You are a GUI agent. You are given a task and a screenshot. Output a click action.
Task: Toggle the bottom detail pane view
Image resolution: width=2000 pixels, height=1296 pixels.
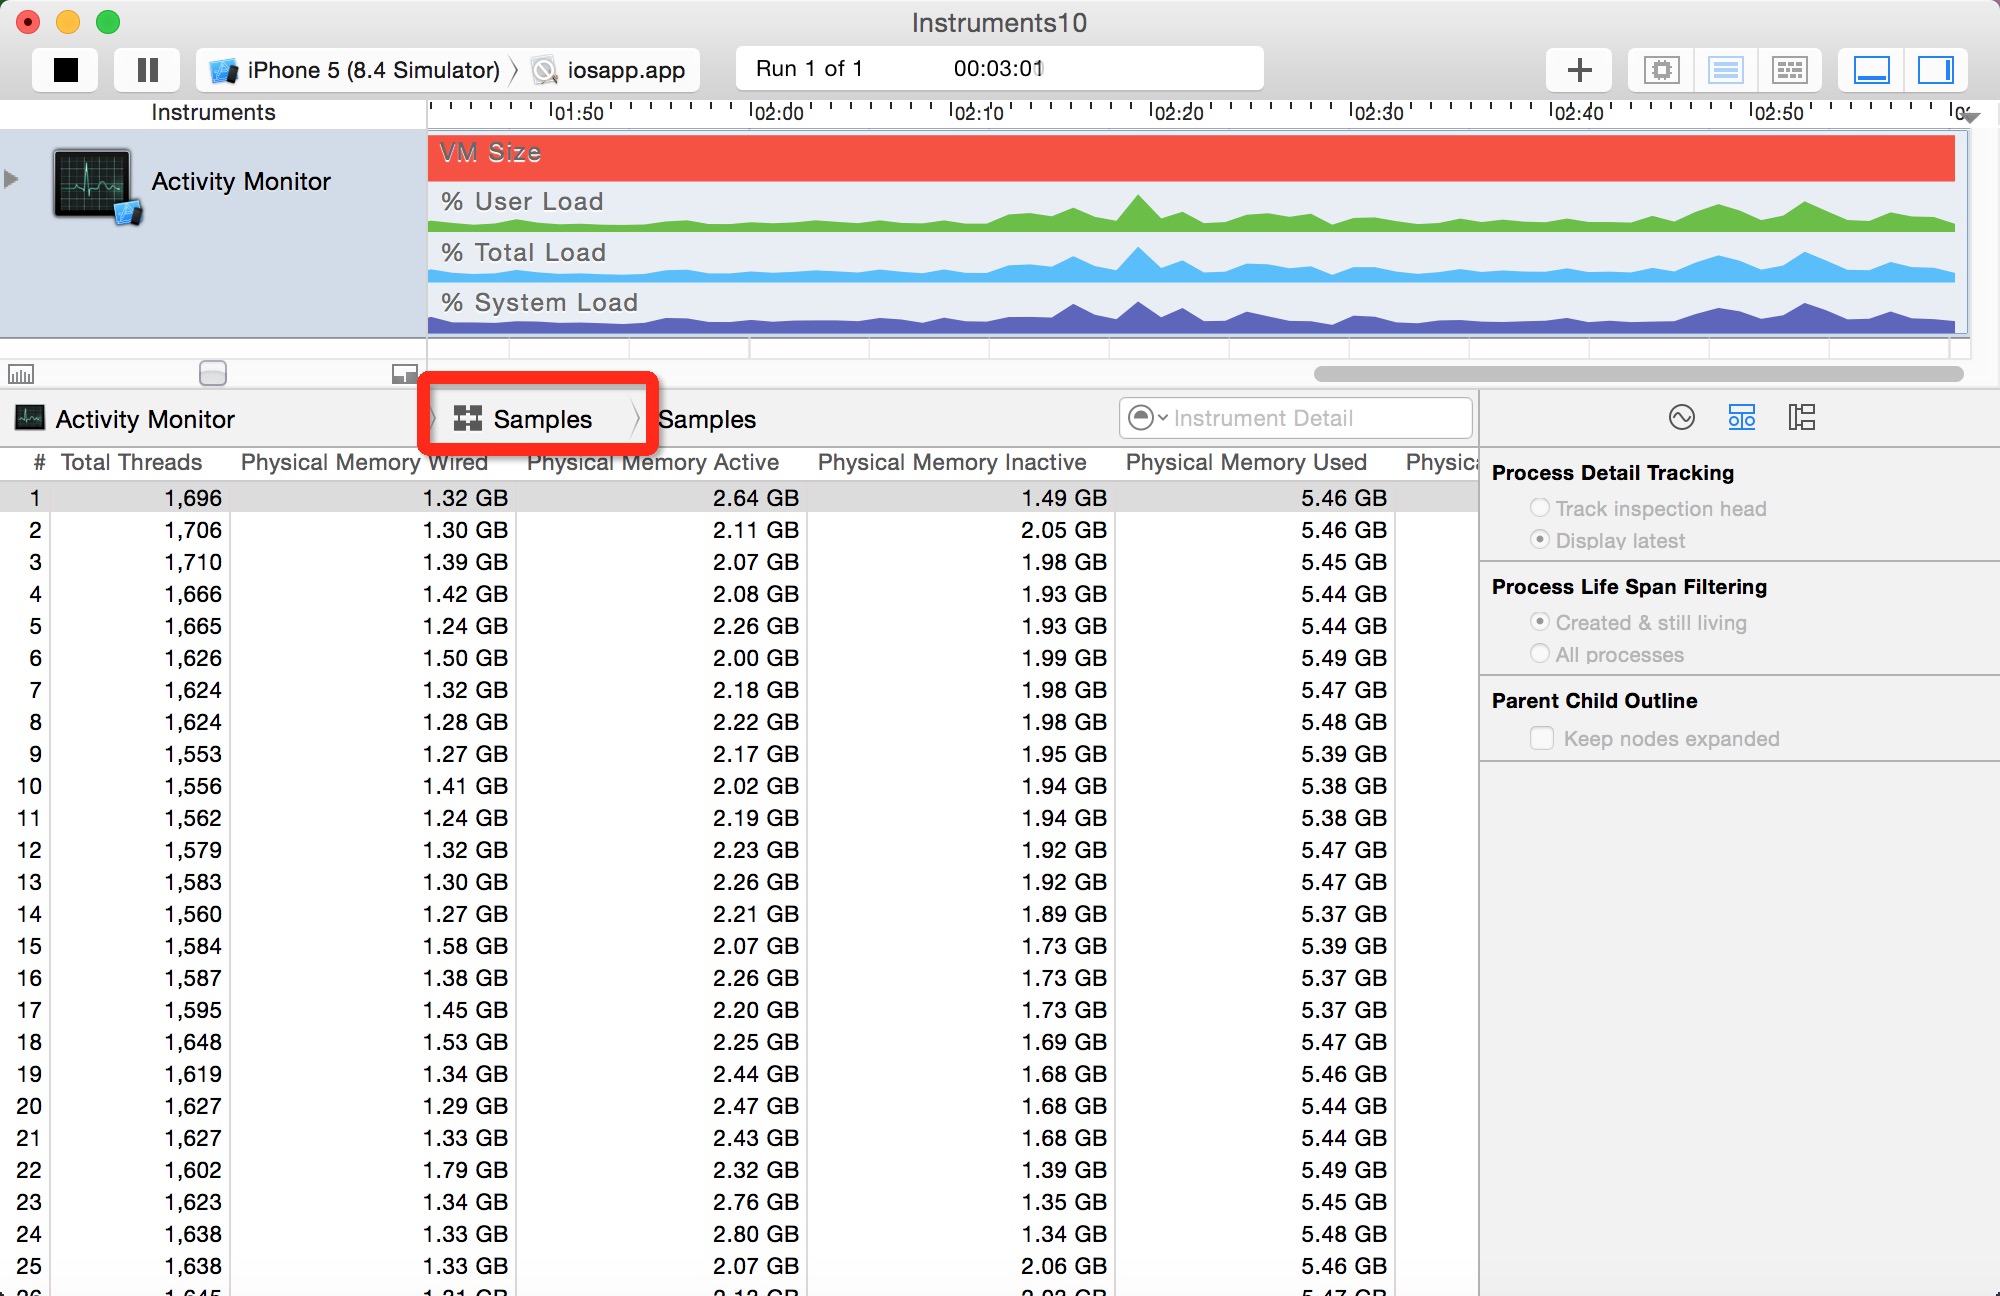(x=1871, y=70)
